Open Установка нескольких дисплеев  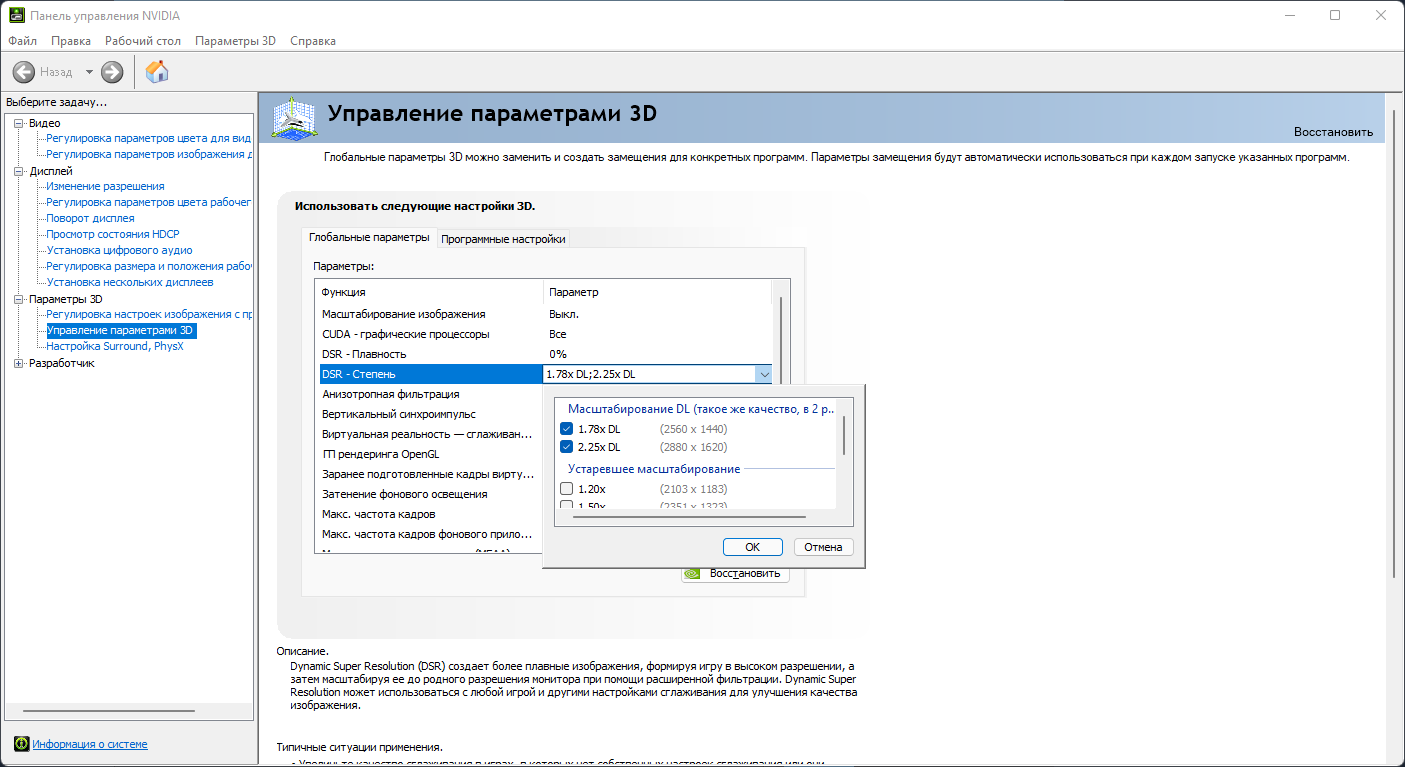130,282
